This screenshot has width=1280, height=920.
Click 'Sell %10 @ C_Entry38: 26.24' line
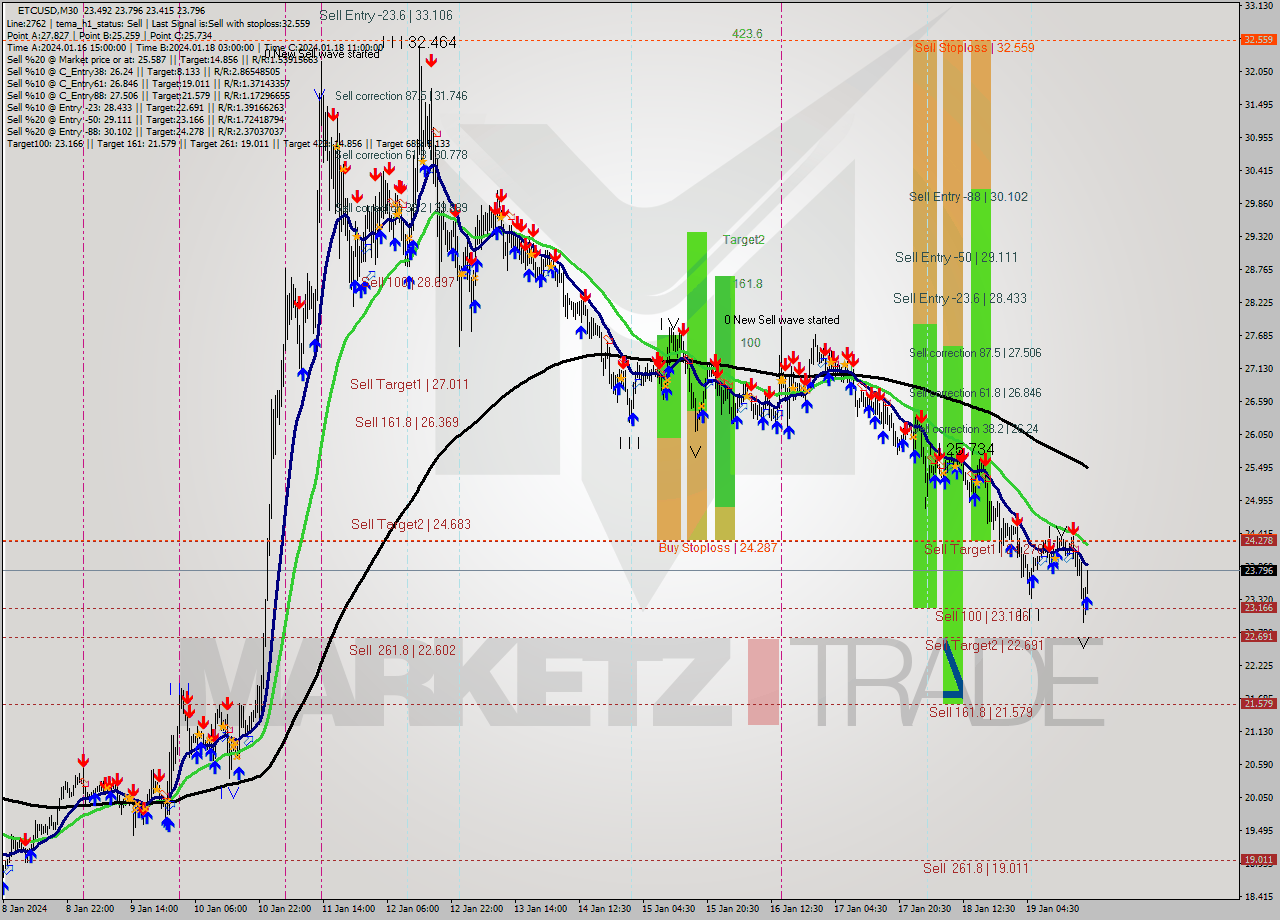click(143, 71)
